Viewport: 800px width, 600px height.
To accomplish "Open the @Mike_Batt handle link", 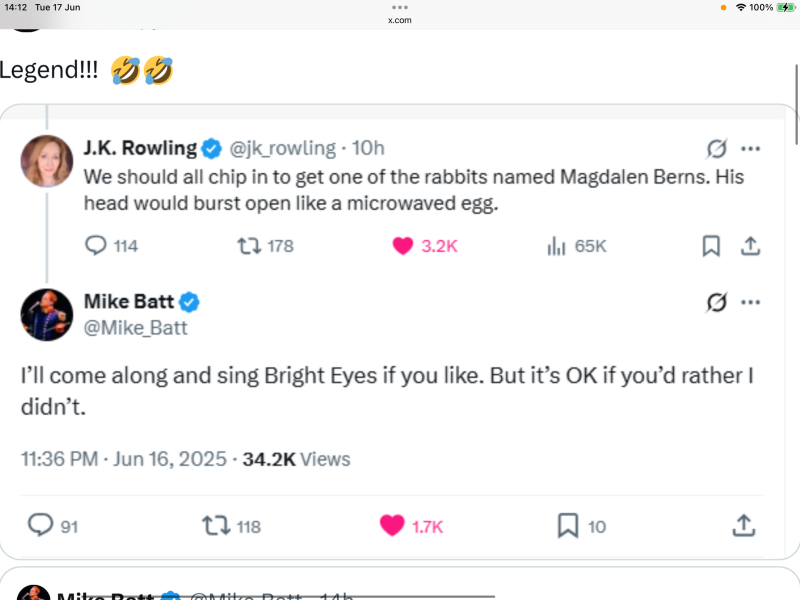I will pos(136,327).
